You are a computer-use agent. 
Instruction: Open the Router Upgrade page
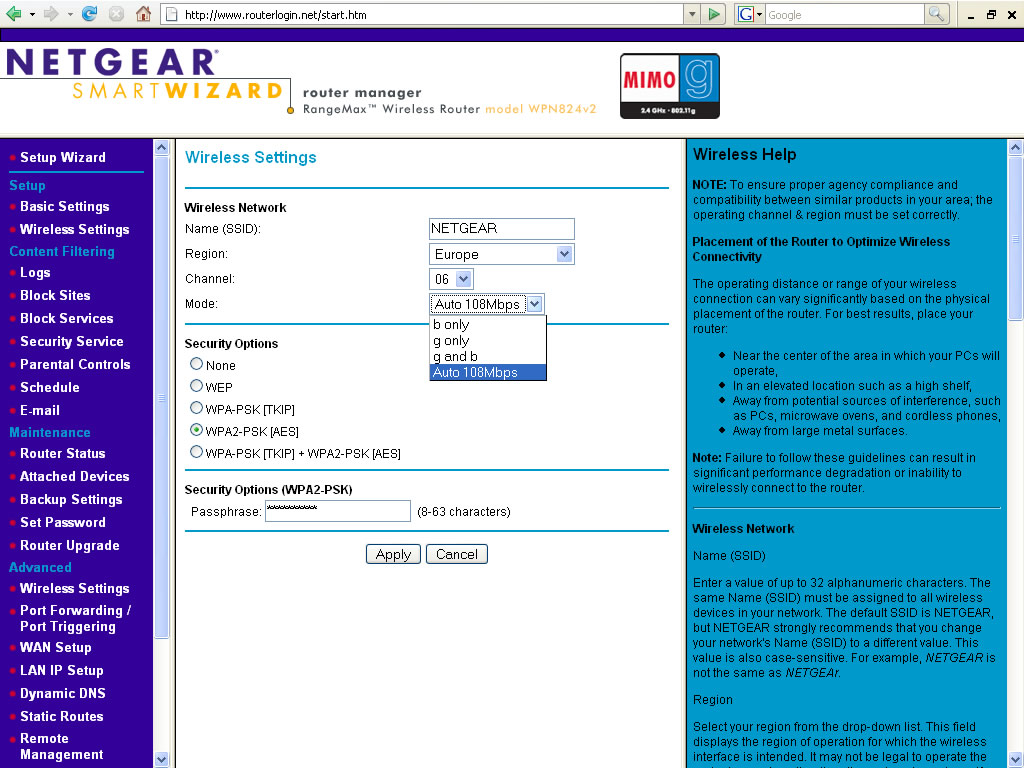point(70,545)
